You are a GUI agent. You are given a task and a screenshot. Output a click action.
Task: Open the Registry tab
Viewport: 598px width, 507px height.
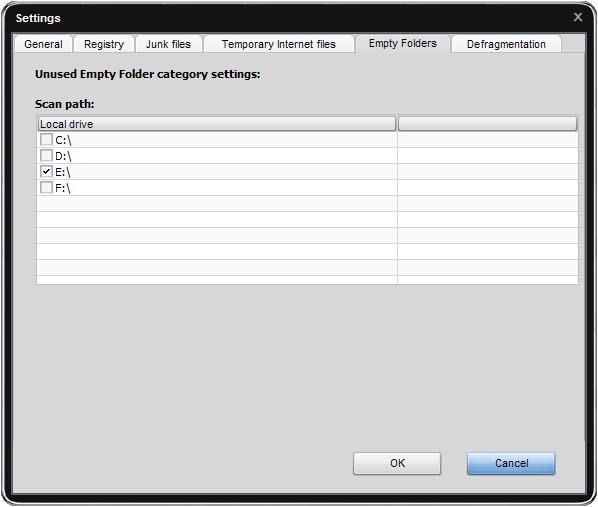[104, 44]
